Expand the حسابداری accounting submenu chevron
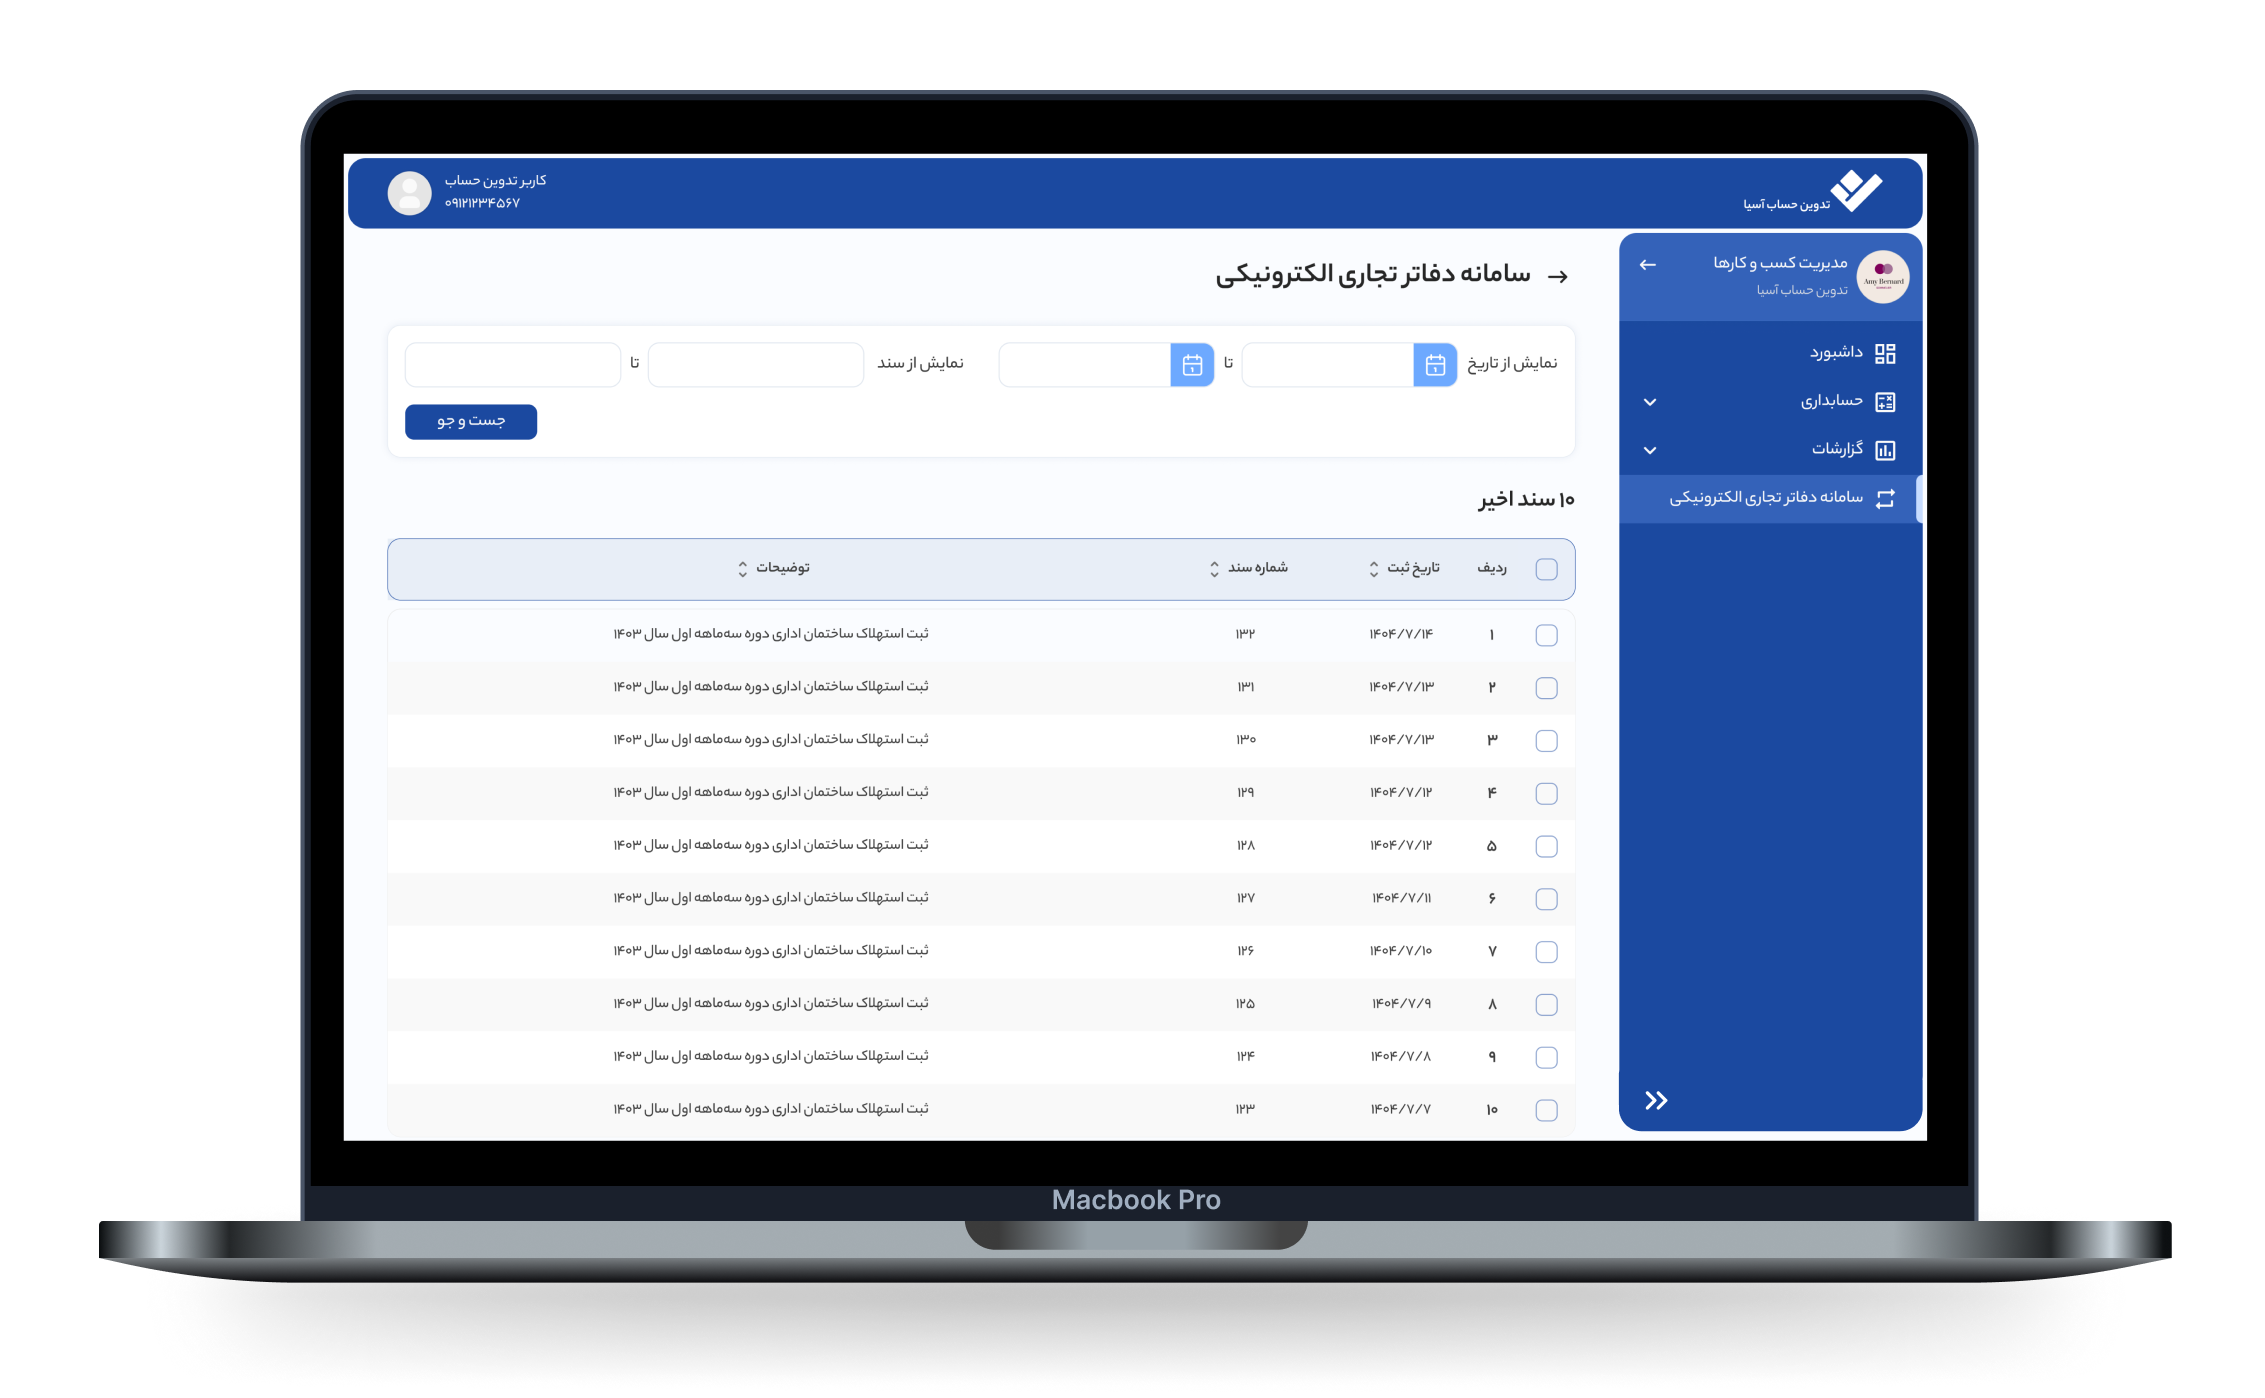Screen dimensions: 2265x1398 tap(1649, 402)
